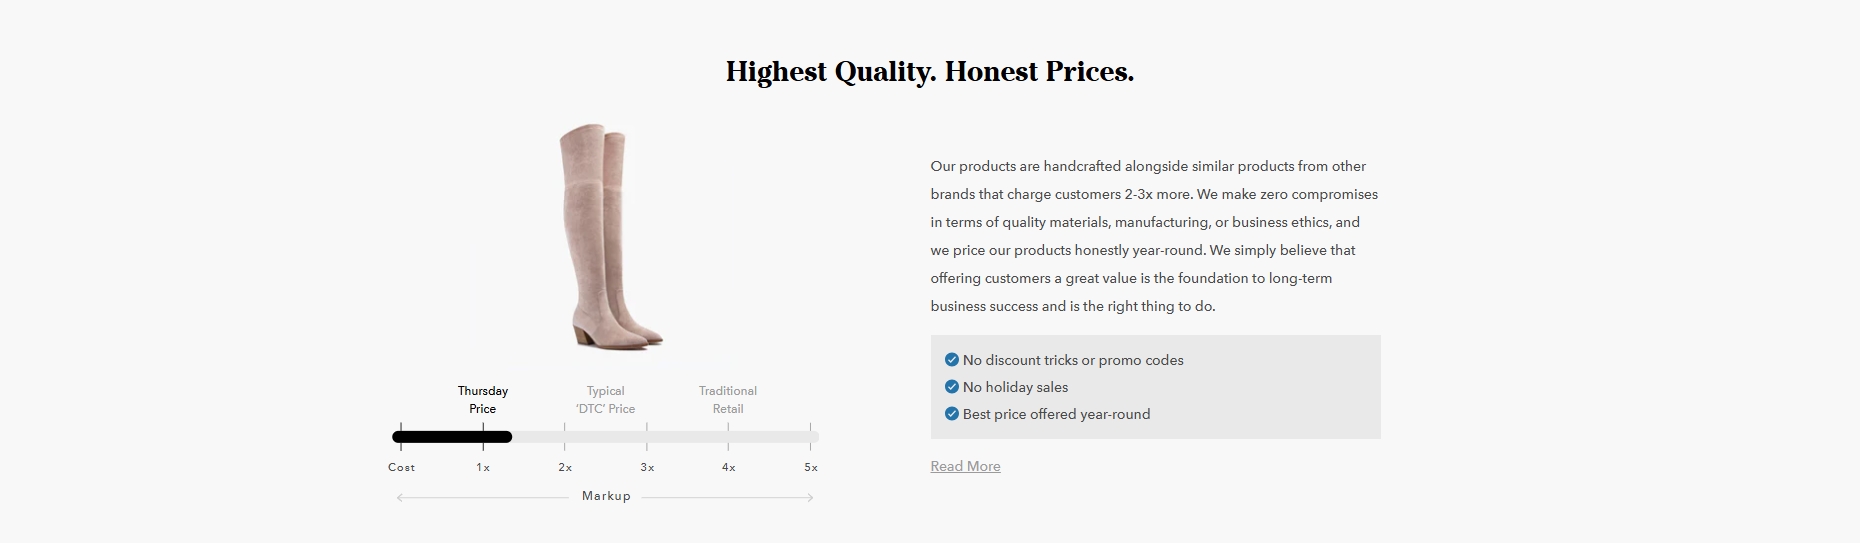Click the 5x markup tick at bar end
Viewport: 1860px width, 543px height.
click(x=810, y=437)
